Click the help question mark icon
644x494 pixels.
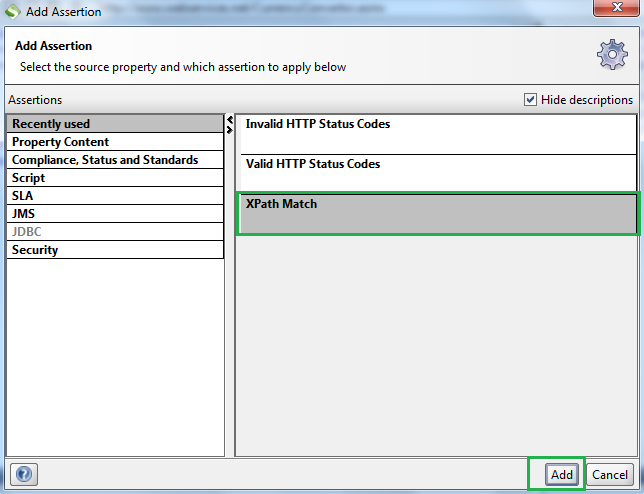(x=25, y=474)
